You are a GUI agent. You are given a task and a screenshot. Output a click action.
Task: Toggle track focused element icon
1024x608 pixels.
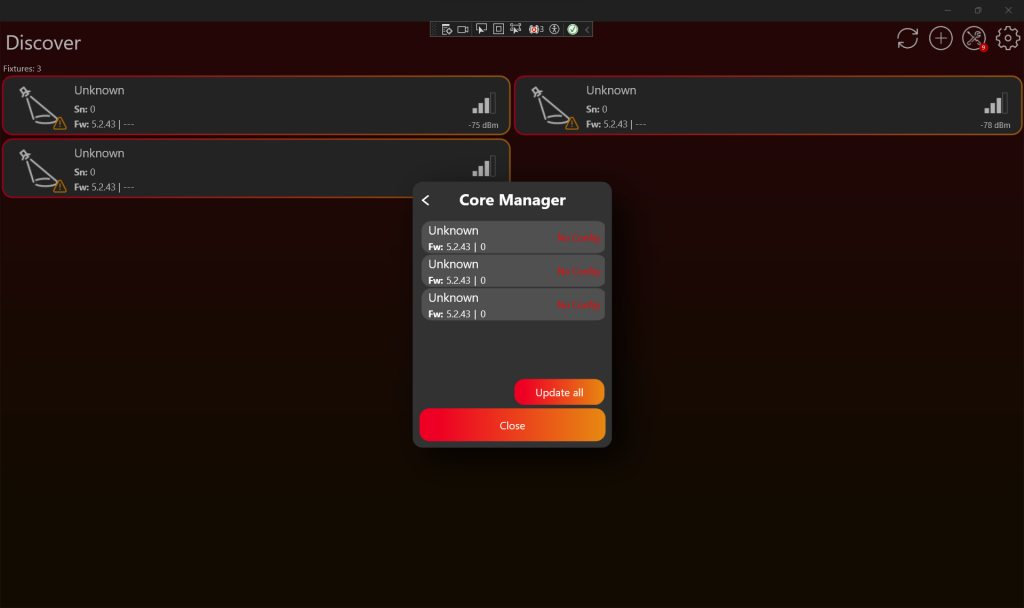coord(515,29)
